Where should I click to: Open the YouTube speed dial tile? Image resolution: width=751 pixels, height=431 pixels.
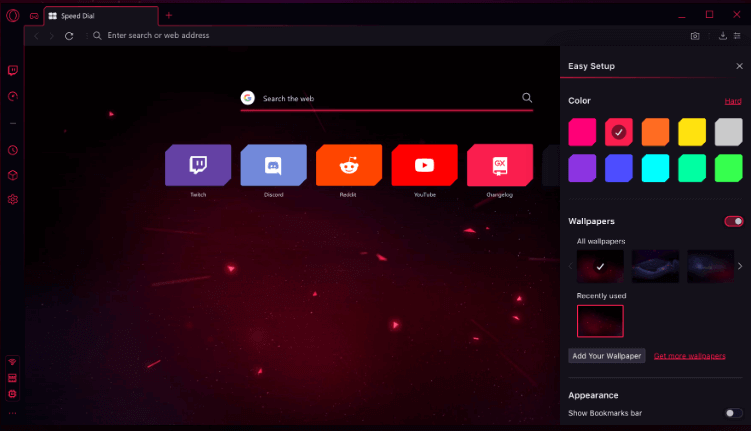pyautogui.click(x=424, y=165)
